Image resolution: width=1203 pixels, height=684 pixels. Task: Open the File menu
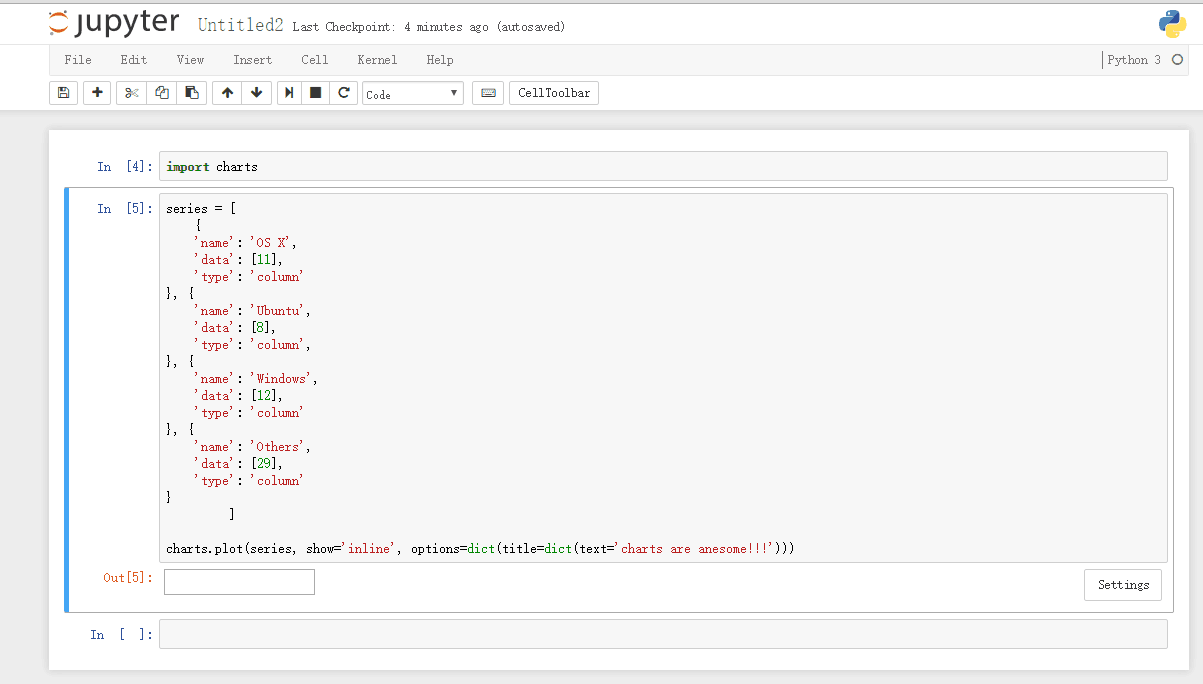(78, 60)
